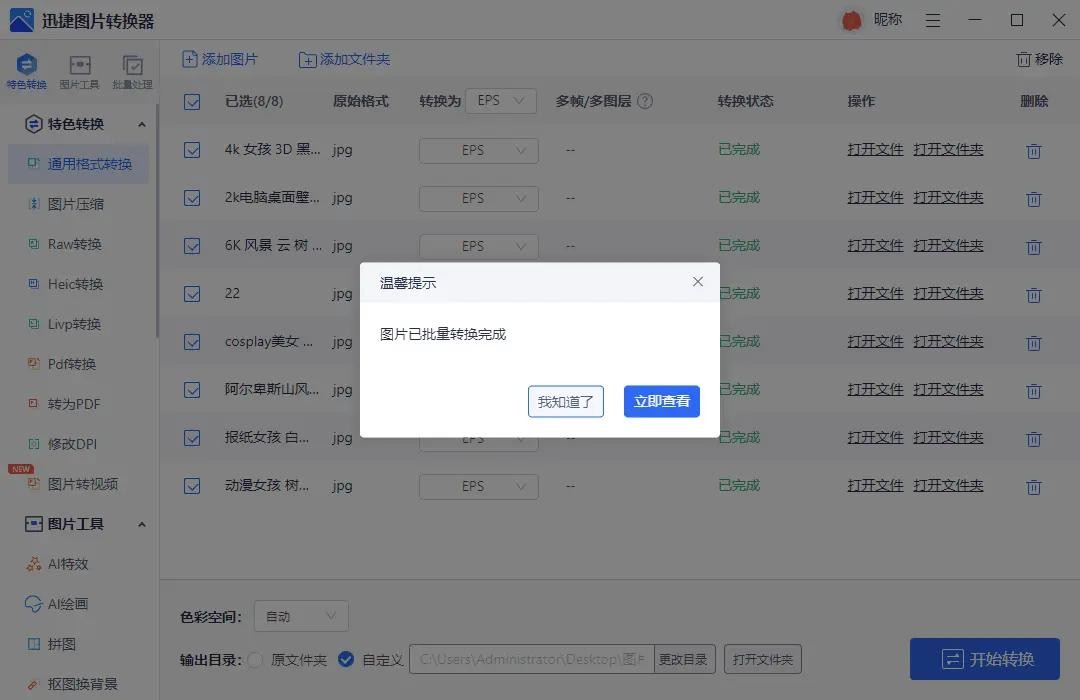Click trash icon for 动漫女孩 row

click(x=1034, y=487)
